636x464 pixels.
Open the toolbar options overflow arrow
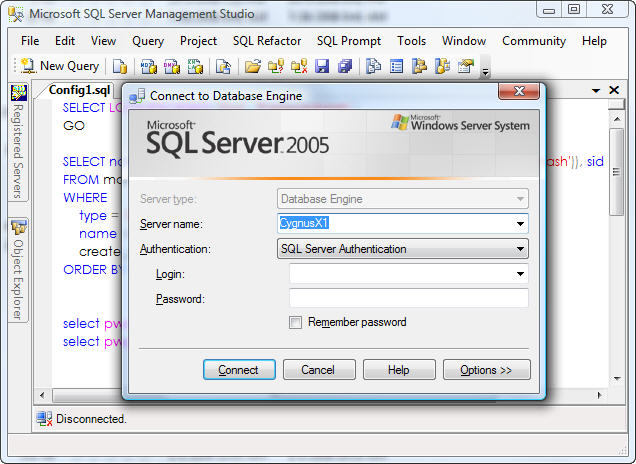click(485, 68)
